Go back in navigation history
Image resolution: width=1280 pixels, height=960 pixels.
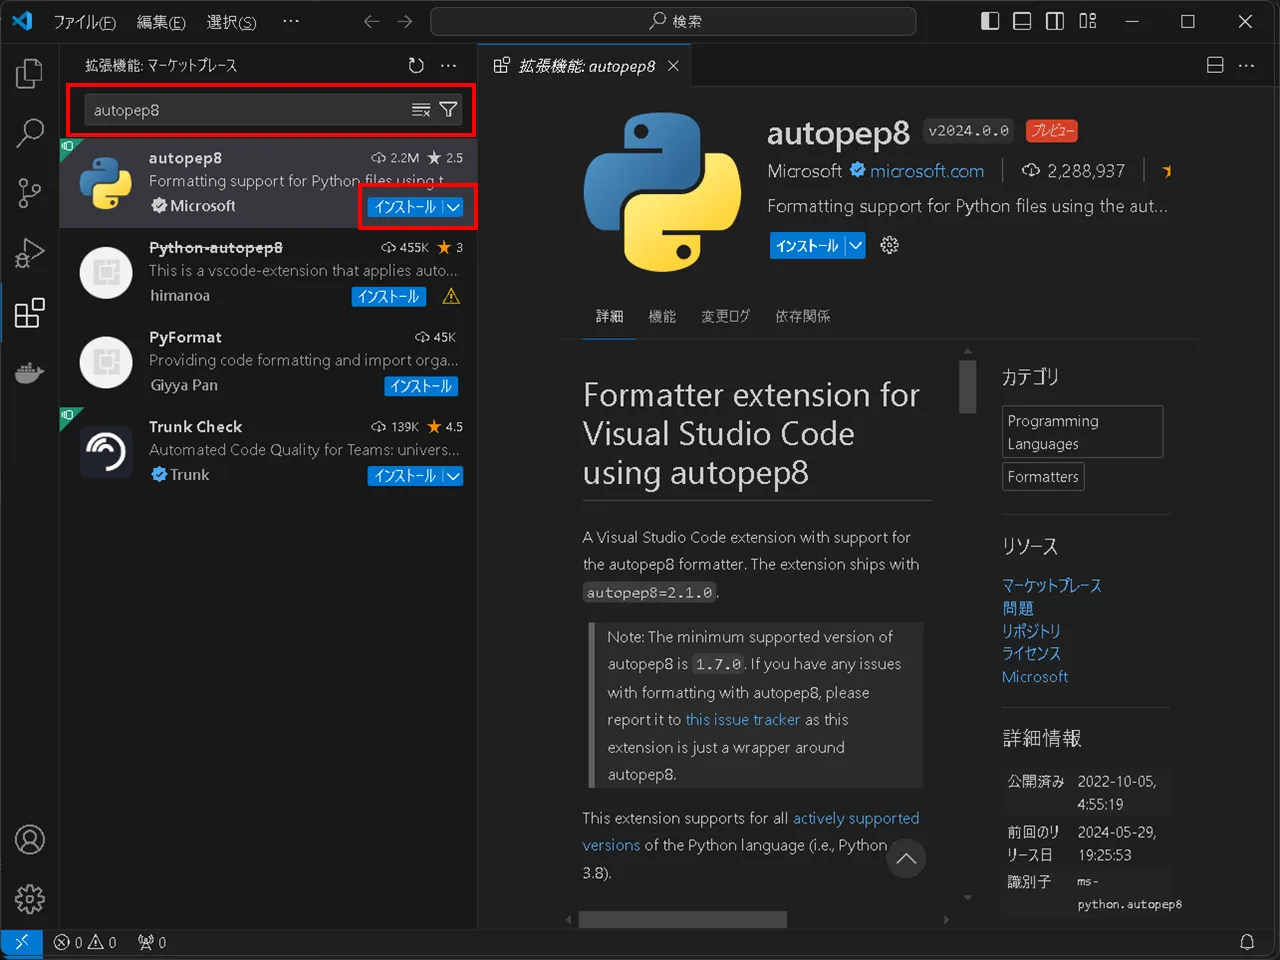371,21
